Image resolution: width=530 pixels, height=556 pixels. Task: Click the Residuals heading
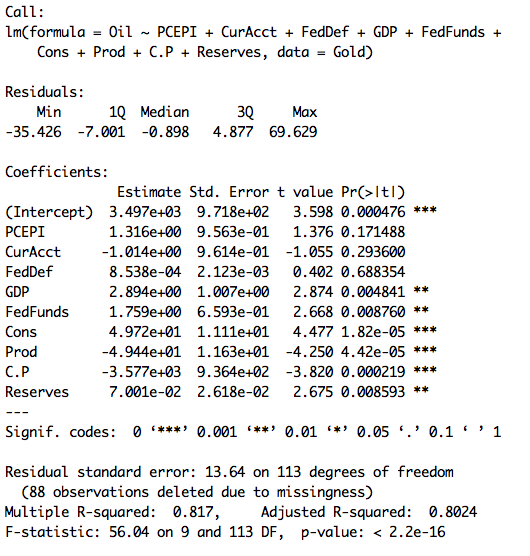point(45,92)
